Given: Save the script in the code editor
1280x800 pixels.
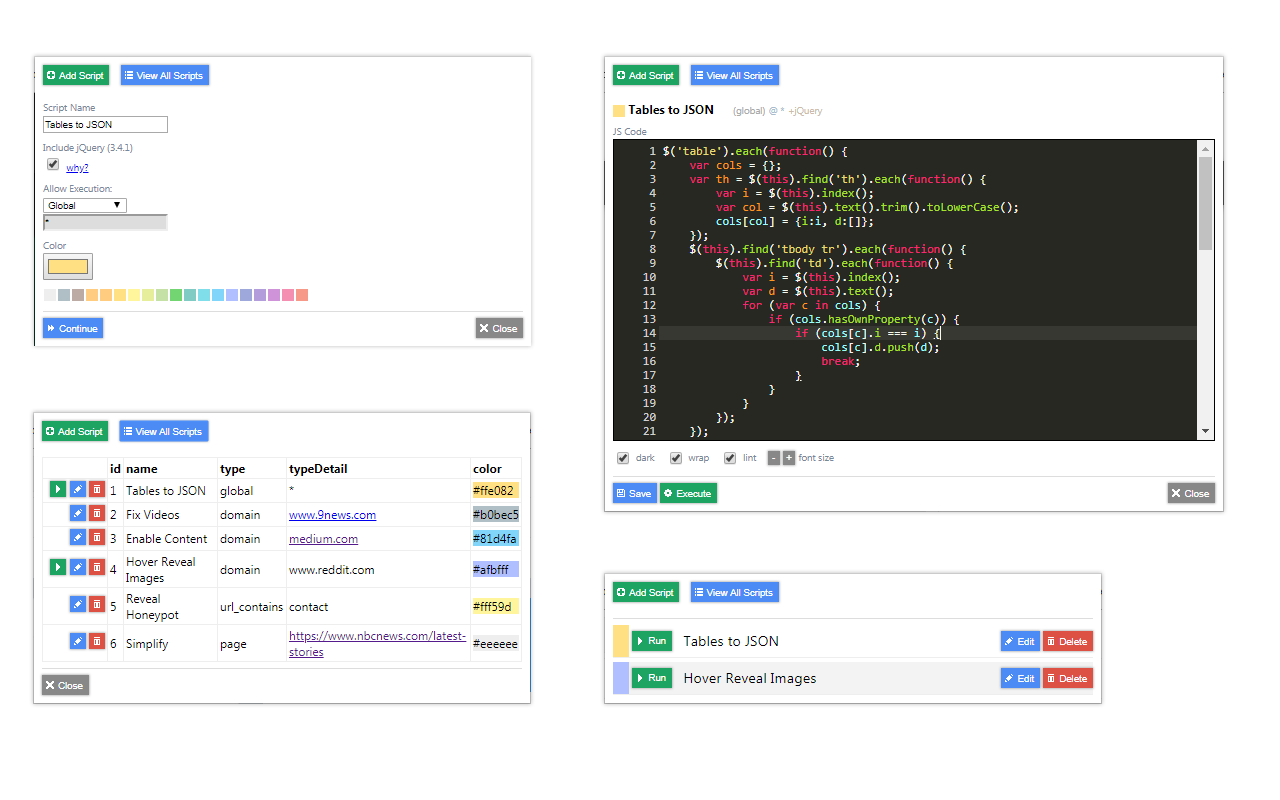Looking at the screenshot, I should pos(635,493).
